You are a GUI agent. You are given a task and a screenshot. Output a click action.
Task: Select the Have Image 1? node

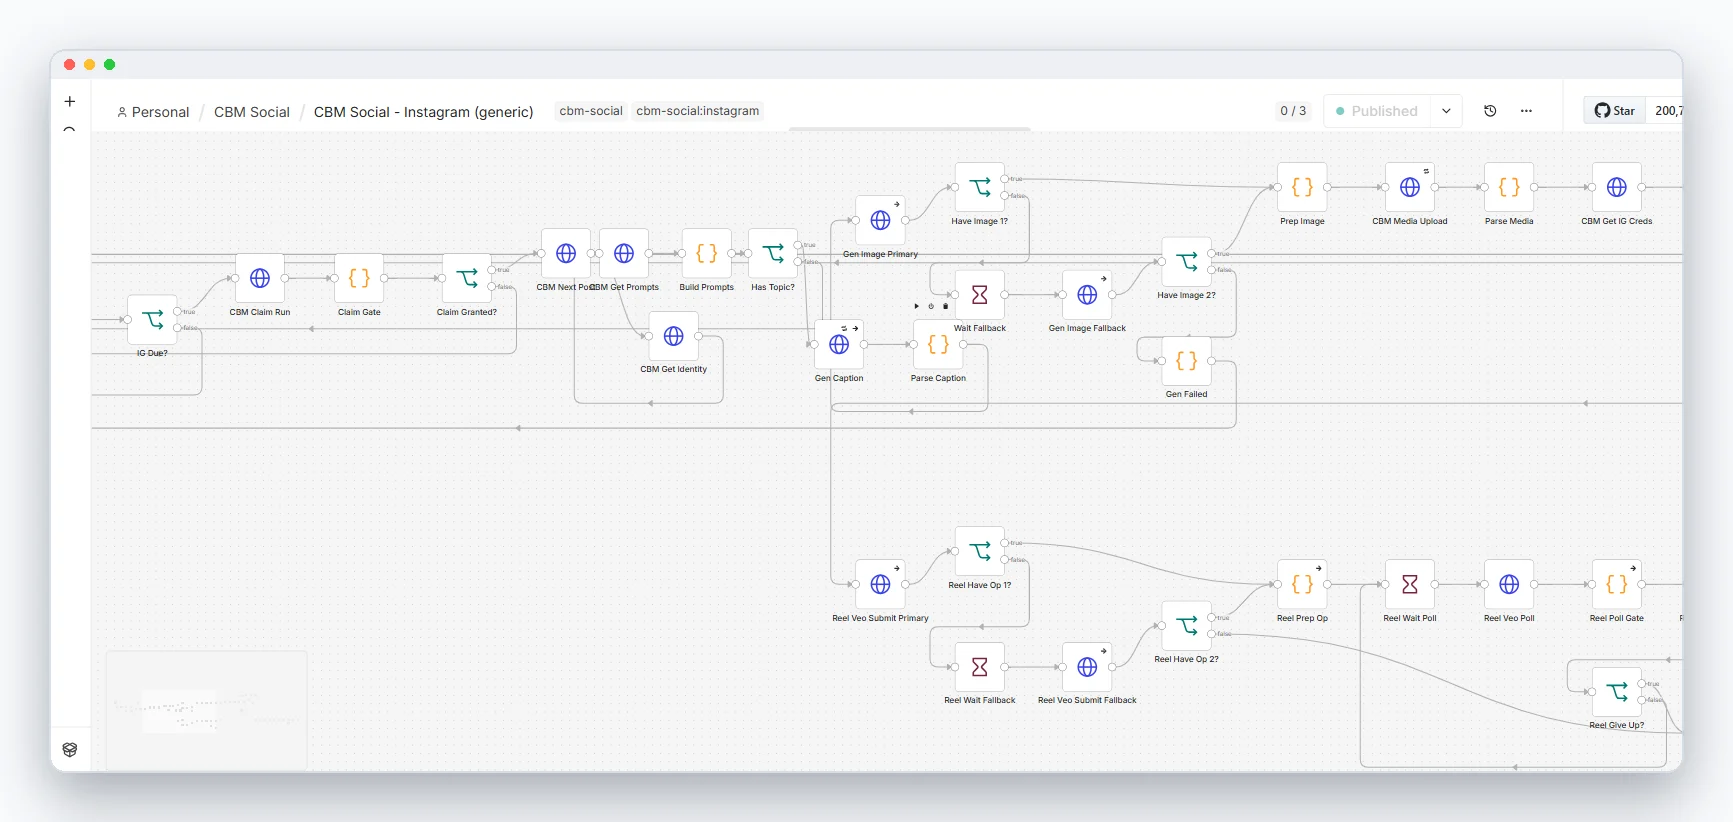coord(980,188)
